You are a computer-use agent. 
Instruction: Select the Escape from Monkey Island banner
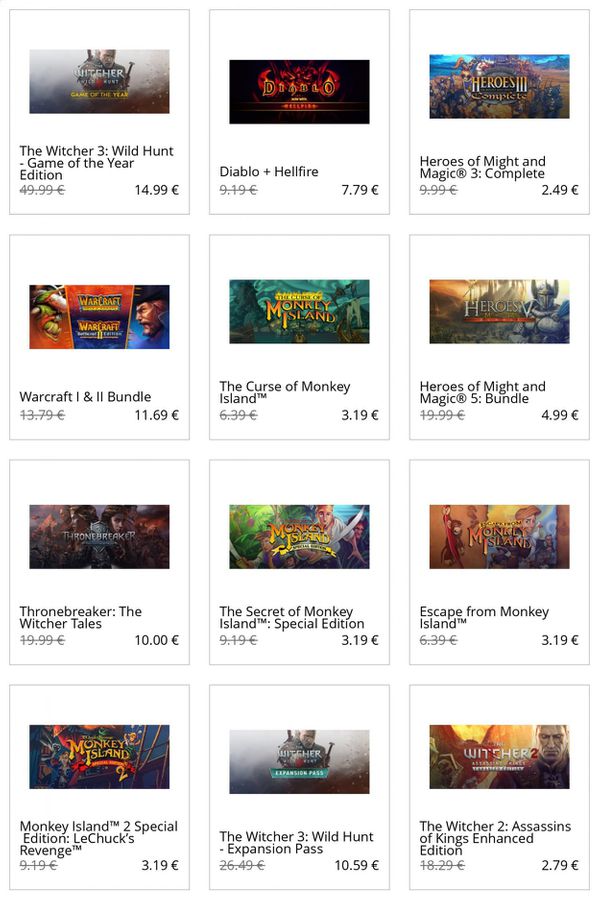point(500,537)
